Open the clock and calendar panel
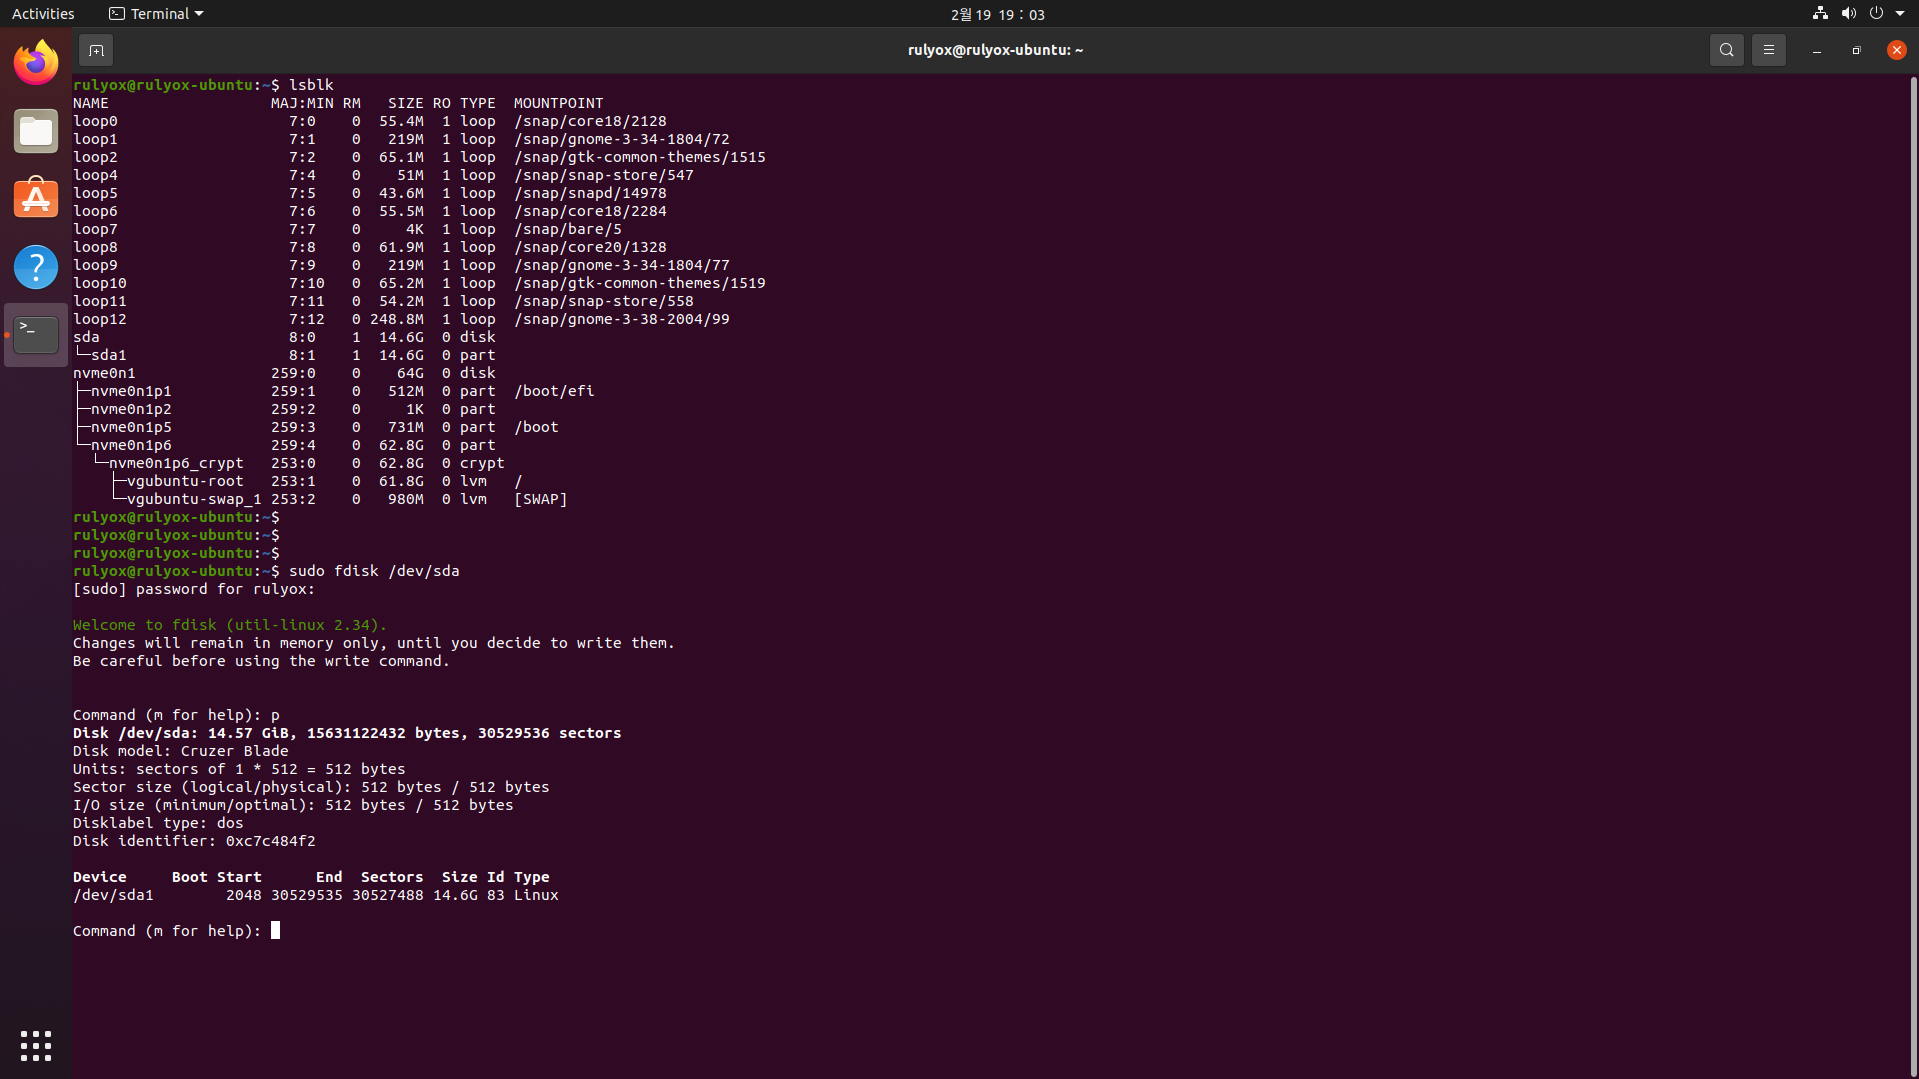The width and height of the screenshot is (1919, 1079). coord(997,14)
